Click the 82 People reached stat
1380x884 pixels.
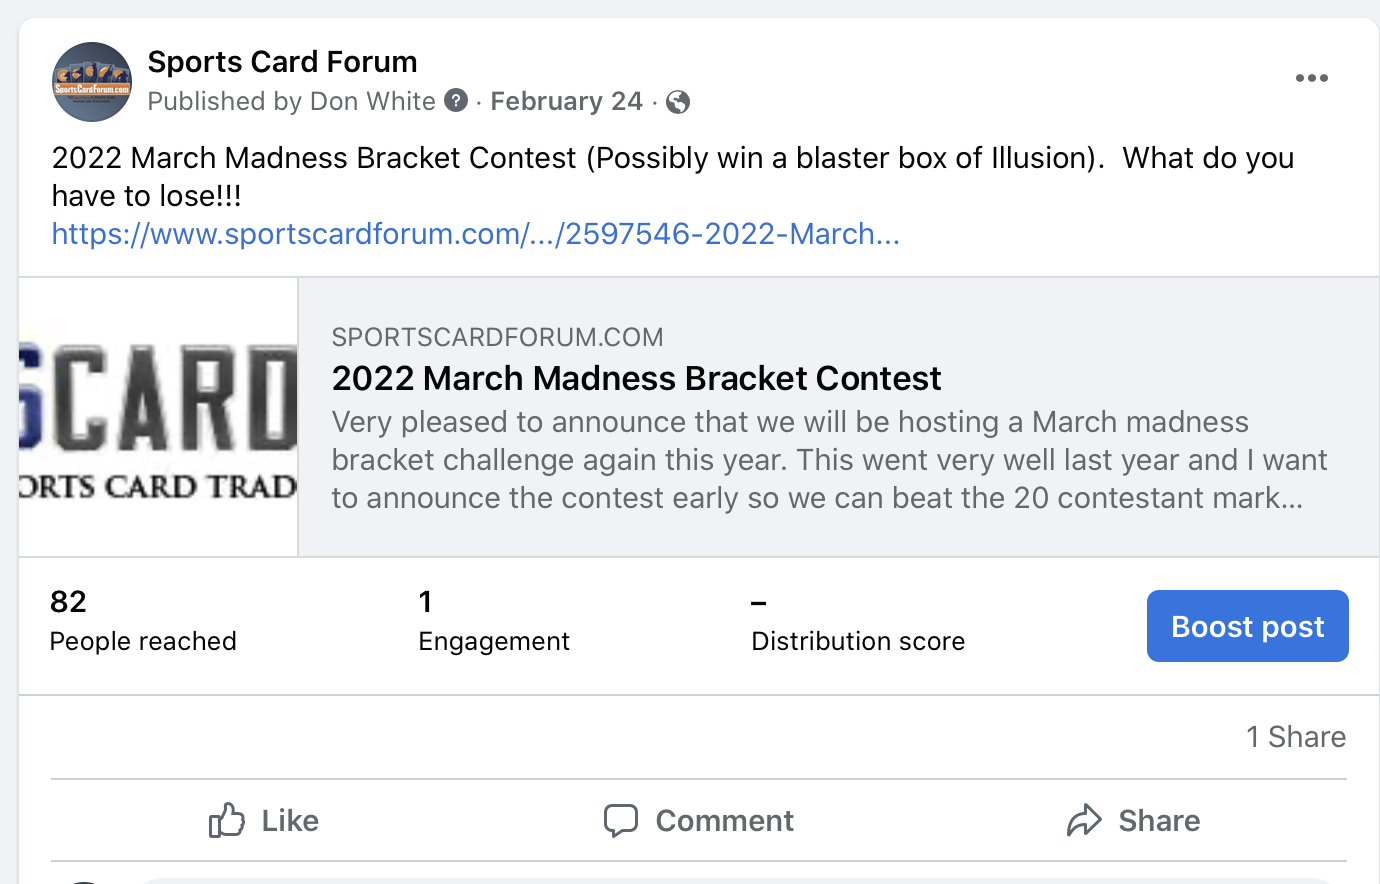(143, 621)
